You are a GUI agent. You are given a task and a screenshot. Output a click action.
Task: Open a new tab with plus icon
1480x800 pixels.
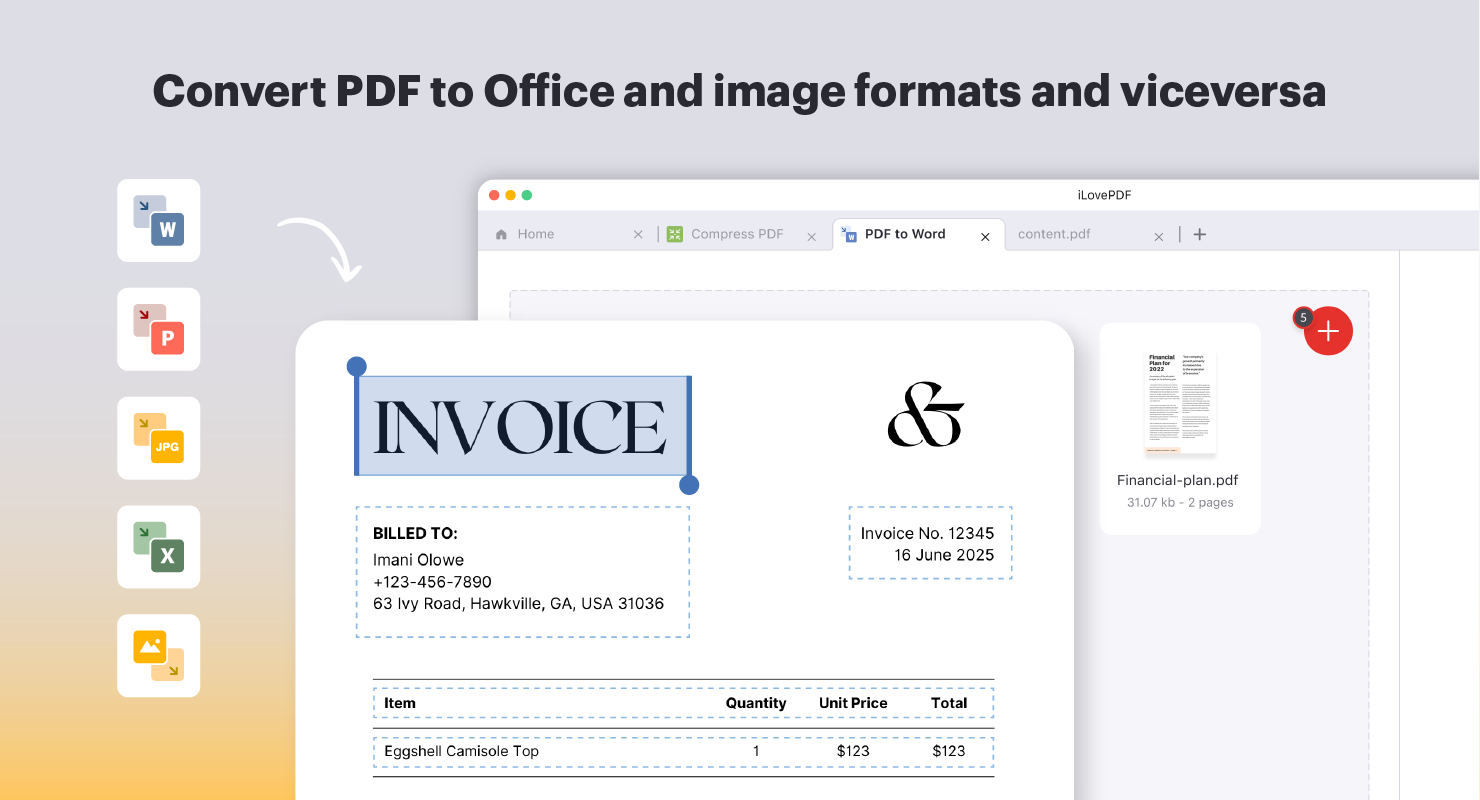[1200, 234]
